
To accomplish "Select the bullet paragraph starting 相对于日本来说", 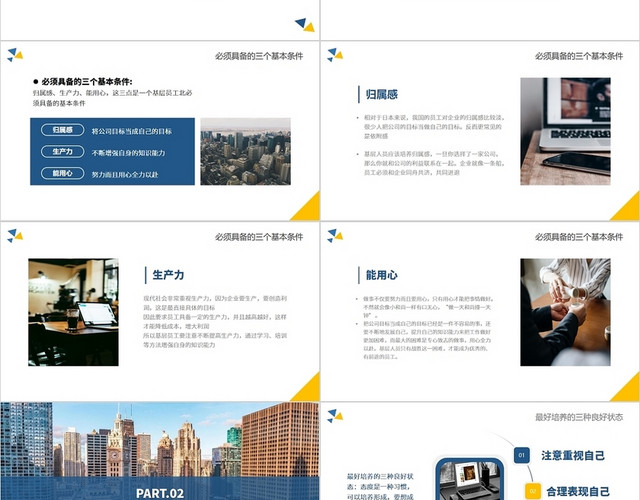I will click(433, 127).
